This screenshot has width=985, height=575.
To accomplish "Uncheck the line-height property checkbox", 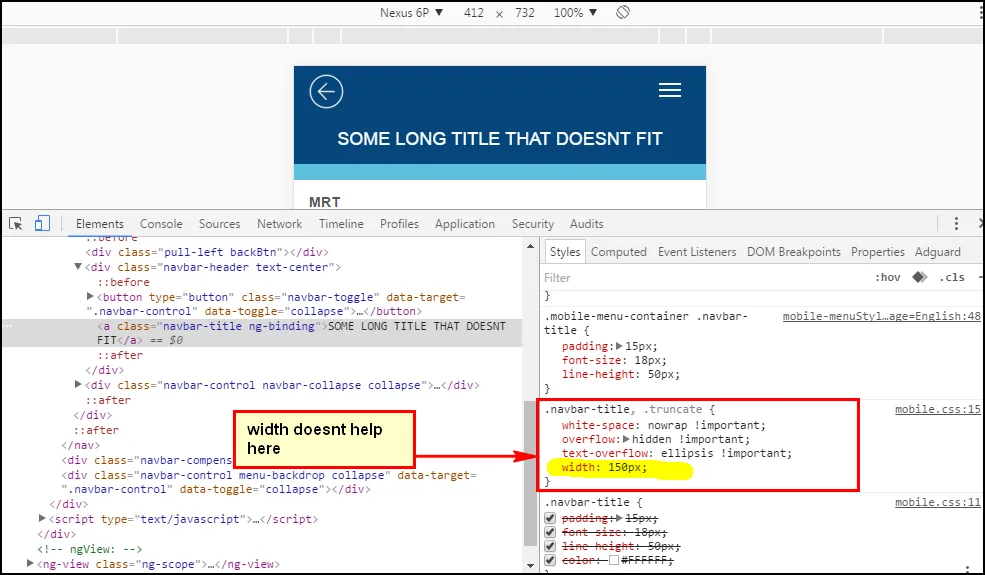I will point(550,546).
